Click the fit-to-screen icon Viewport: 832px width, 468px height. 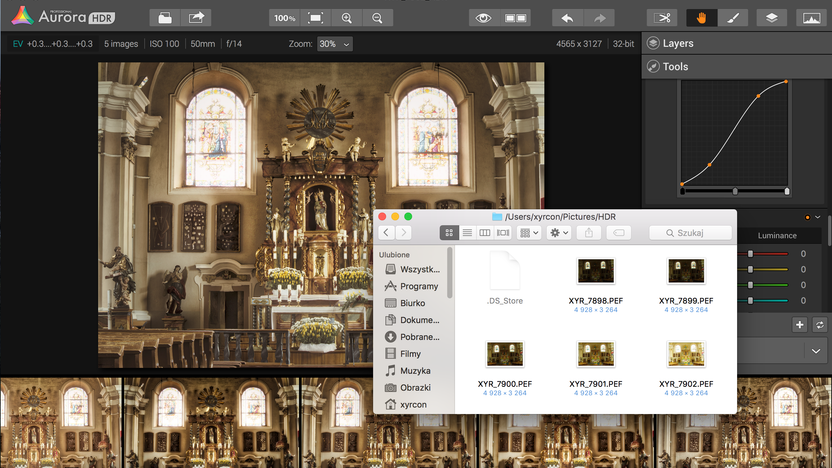[315, 18]
